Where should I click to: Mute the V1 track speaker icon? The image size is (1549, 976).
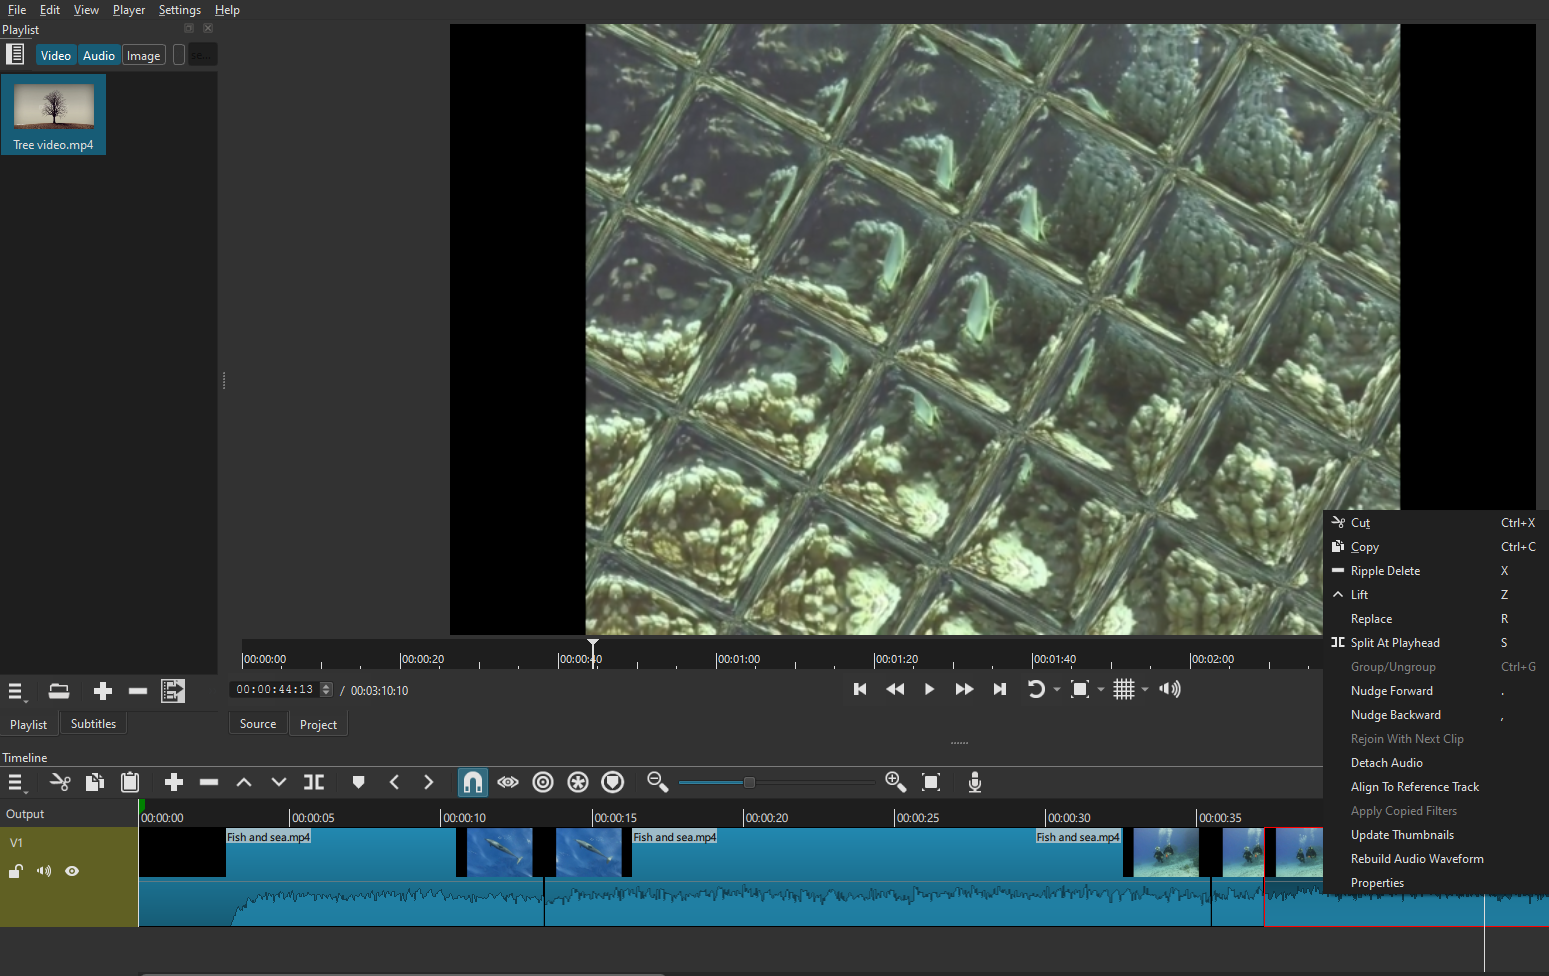coord(43,870)
